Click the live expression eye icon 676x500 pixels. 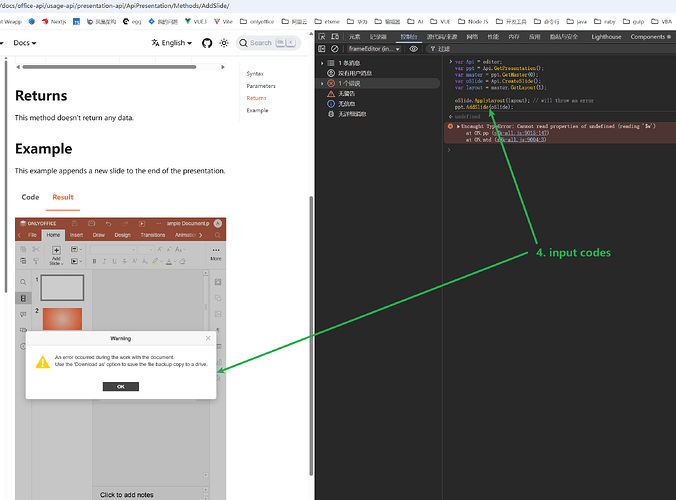coord(413,49)
